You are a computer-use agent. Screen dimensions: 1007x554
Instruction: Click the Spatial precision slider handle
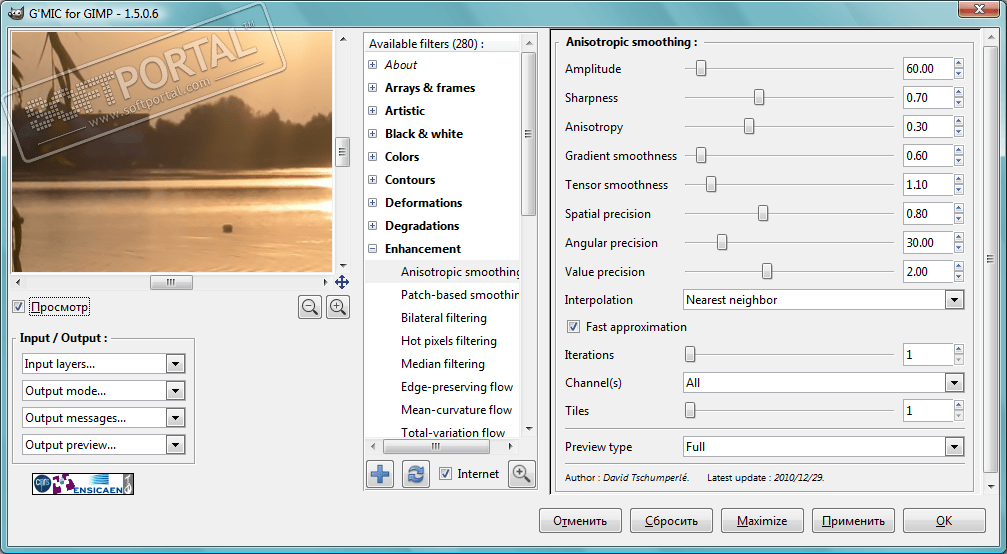763,213
